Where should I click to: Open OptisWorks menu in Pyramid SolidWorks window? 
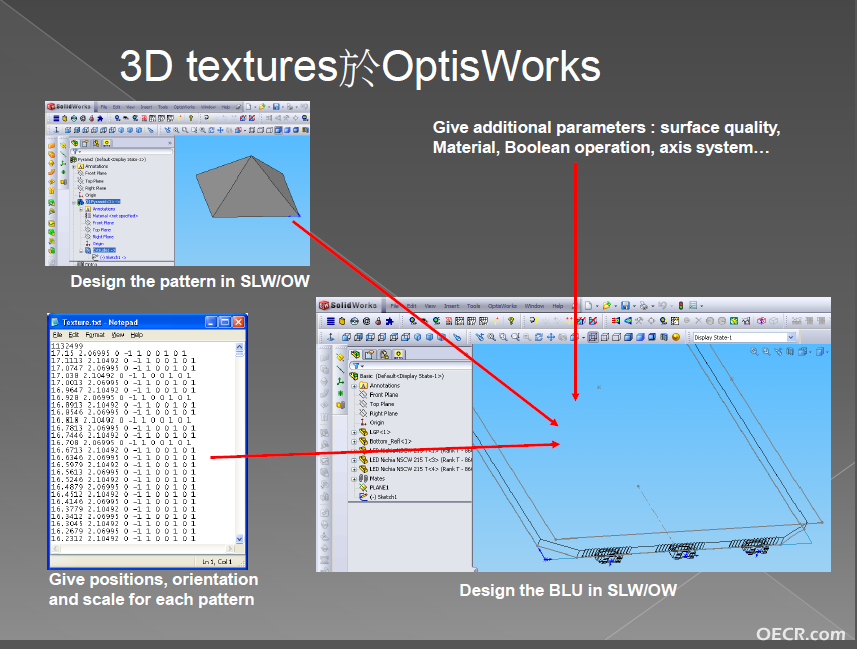184,107
